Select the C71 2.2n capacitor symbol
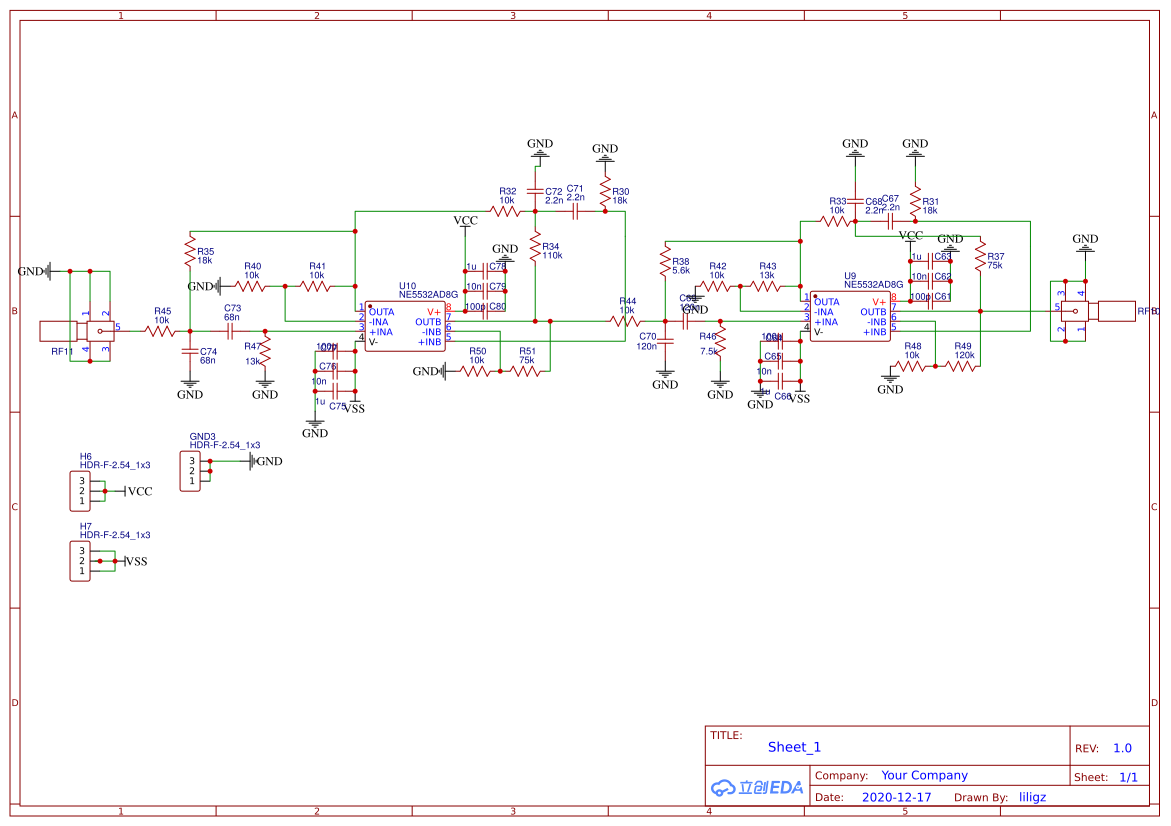The height and width of the screenshot is (826, 1171). (575, 211)
